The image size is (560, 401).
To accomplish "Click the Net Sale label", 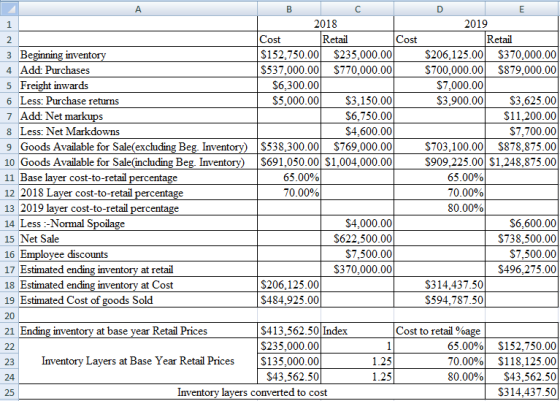I will [x=40, y=239].
